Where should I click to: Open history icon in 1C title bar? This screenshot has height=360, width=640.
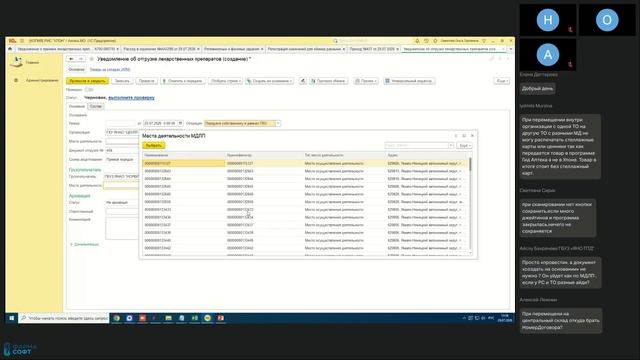tap(426, 41)
